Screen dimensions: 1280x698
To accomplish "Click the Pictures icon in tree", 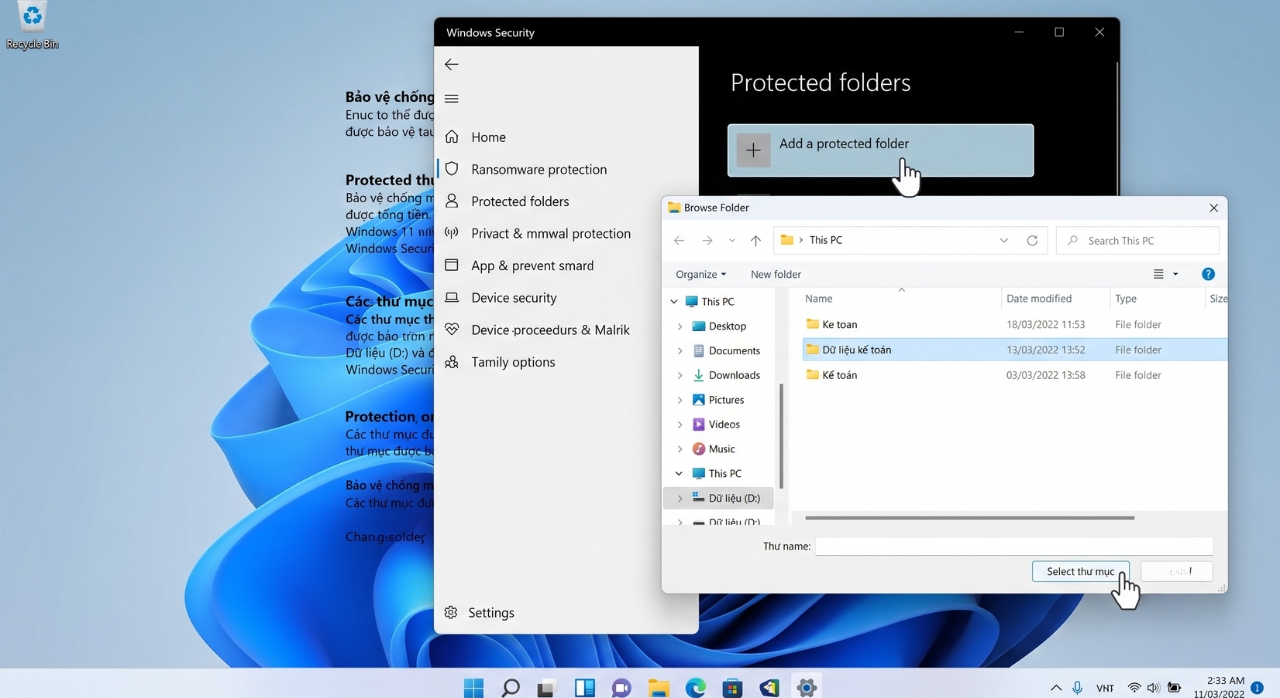I will point(698,400).
